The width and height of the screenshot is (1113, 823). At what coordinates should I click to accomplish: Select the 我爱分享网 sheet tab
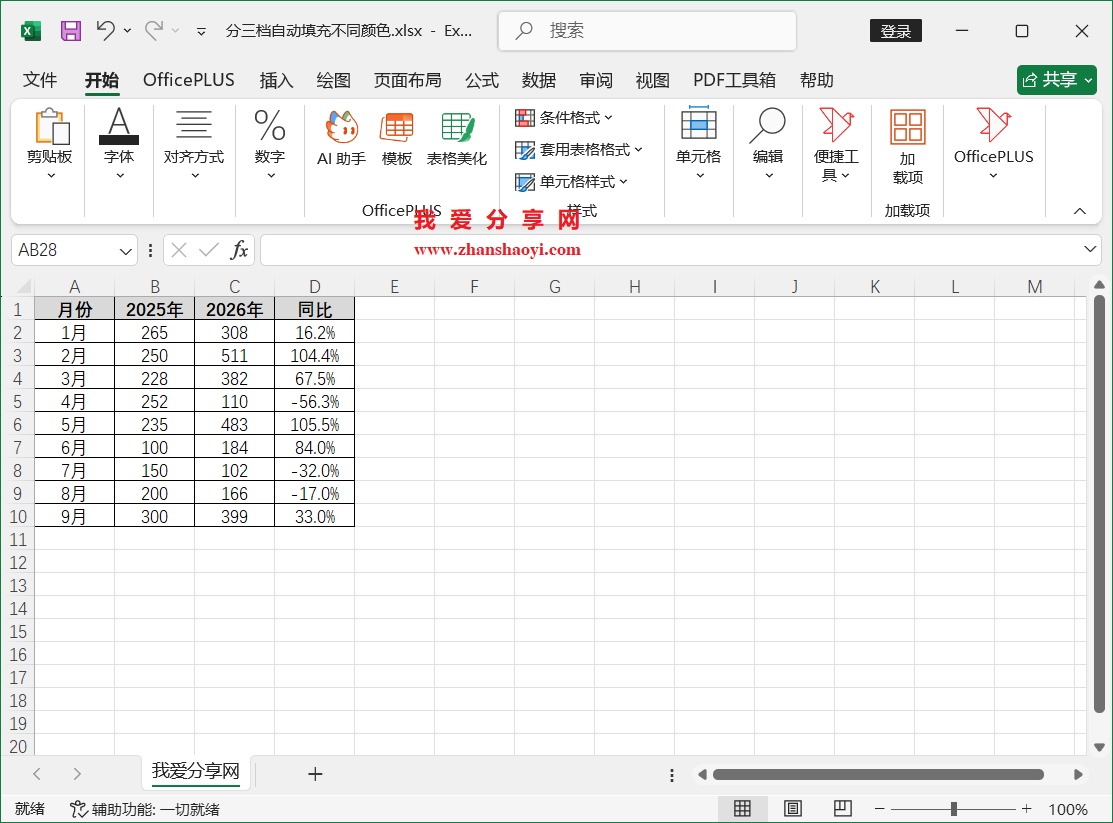click(196, 771)
